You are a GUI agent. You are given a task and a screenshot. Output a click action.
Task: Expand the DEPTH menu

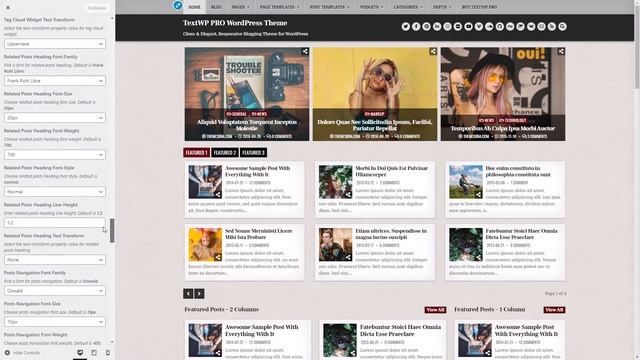442,7
